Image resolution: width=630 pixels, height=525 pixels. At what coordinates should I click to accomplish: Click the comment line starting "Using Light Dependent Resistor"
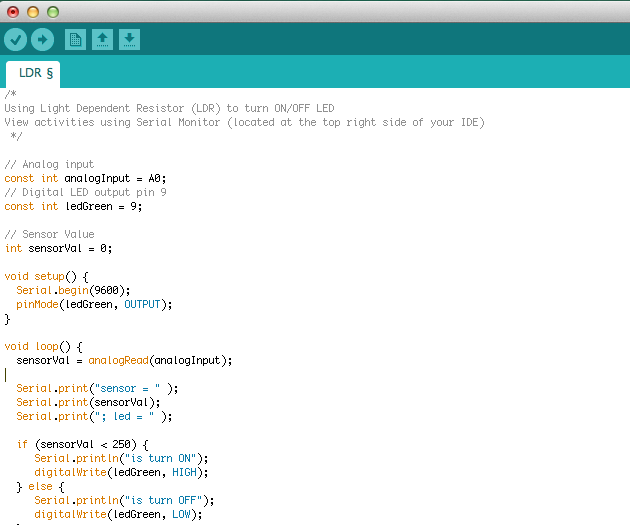coord(169,108)
